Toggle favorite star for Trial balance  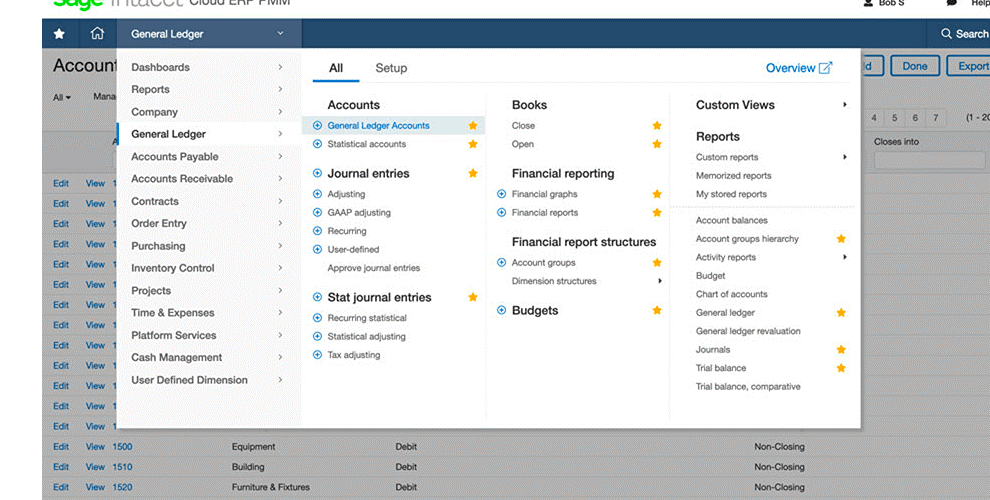point(841,367)
